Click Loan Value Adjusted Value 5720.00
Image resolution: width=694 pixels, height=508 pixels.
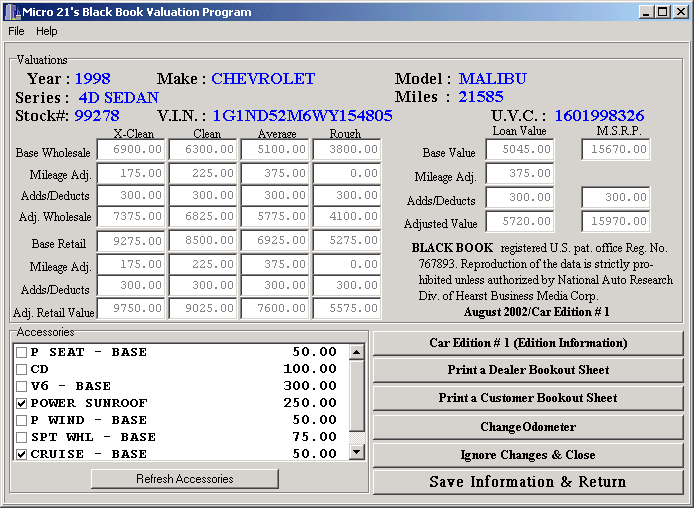520,221
